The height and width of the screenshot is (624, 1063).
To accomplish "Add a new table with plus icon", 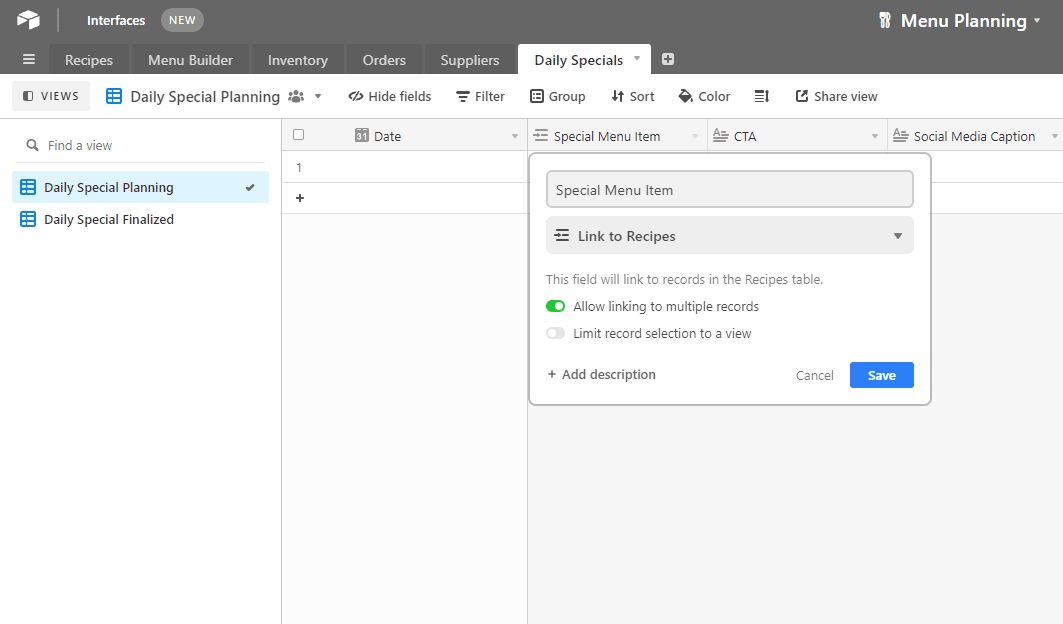I will 668,59.
